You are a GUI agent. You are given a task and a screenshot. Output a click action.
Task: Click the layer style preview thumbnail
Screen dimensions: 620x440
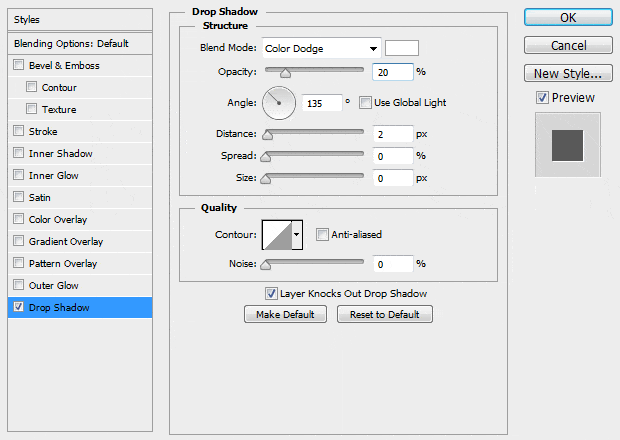(x=567, y=148)
